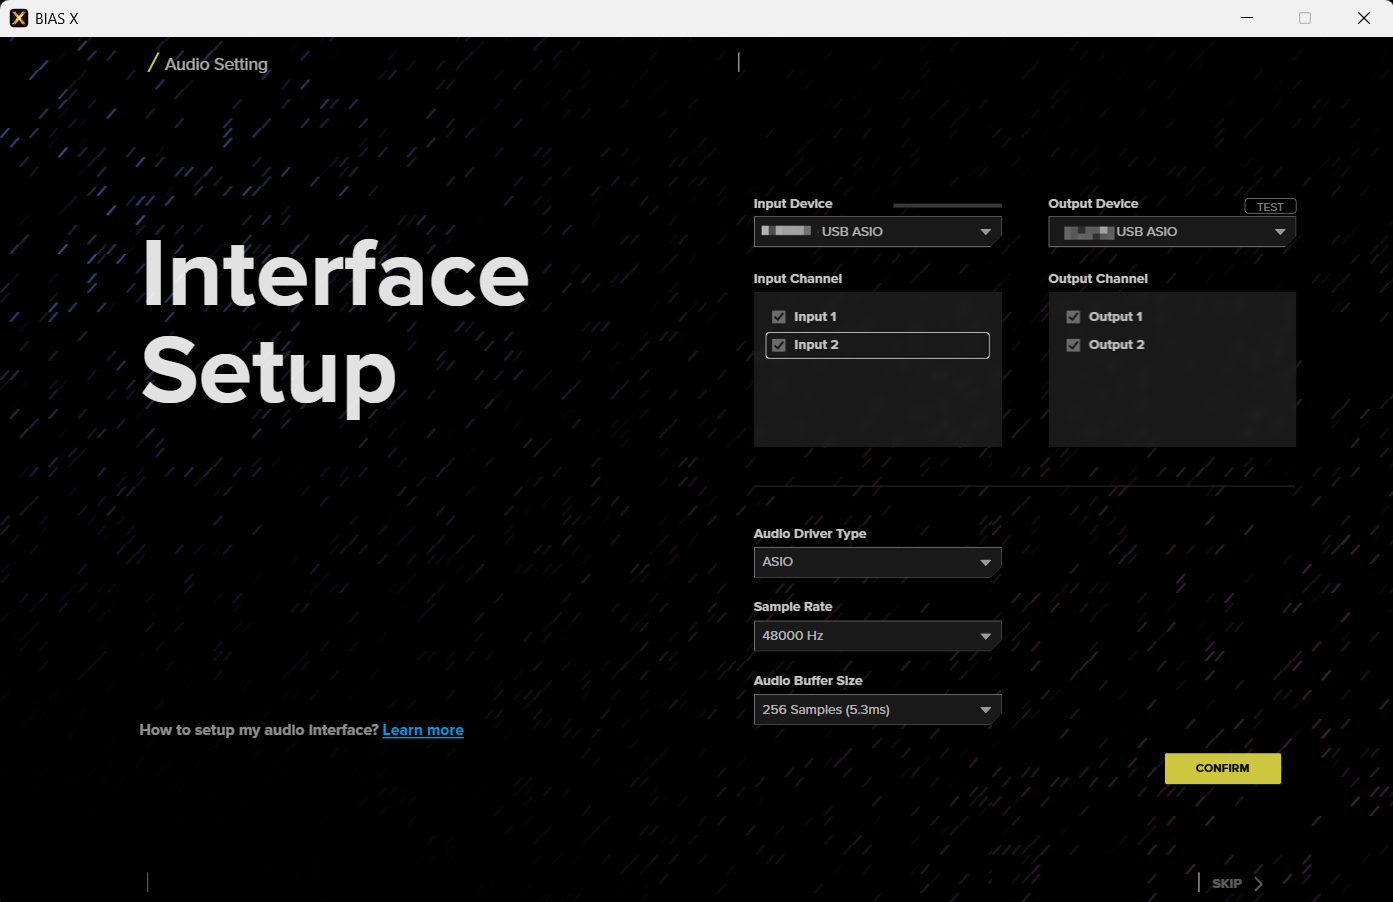Click the Audio Buffer Size dropdown arrow
Screen dimensions: 1393x902
pyautogui.click(x=985, y=710)
